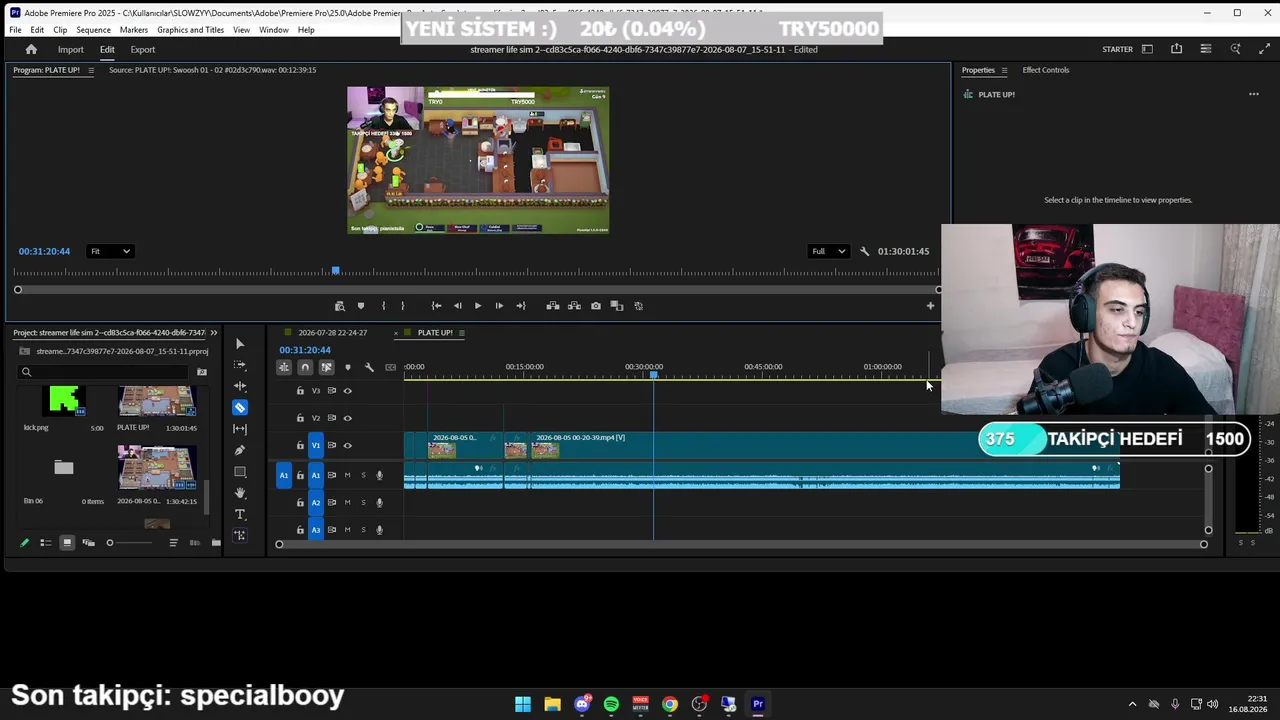Open the three-dot options in Properties panel
Screen dimensions: 1280x720
1254,94
